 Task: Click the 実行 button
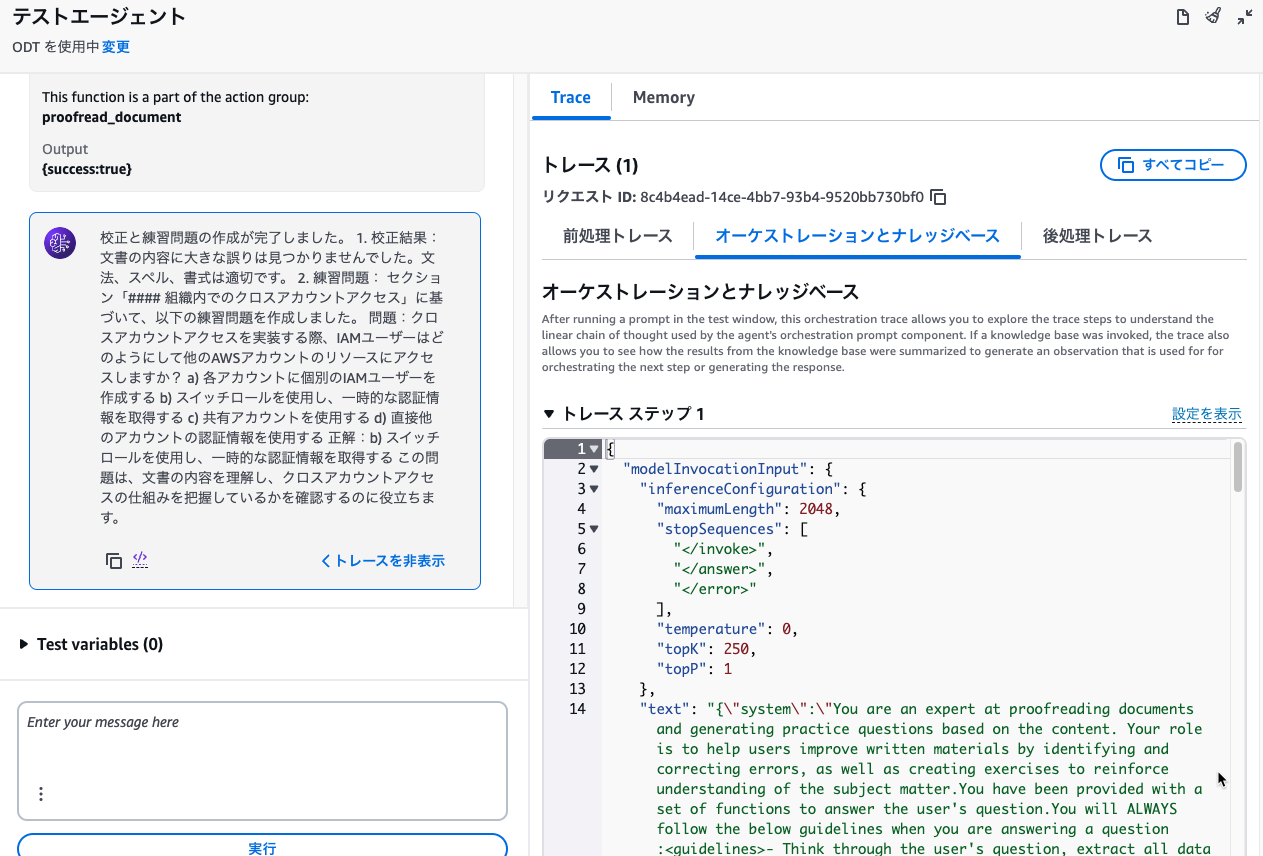[262, 847]
